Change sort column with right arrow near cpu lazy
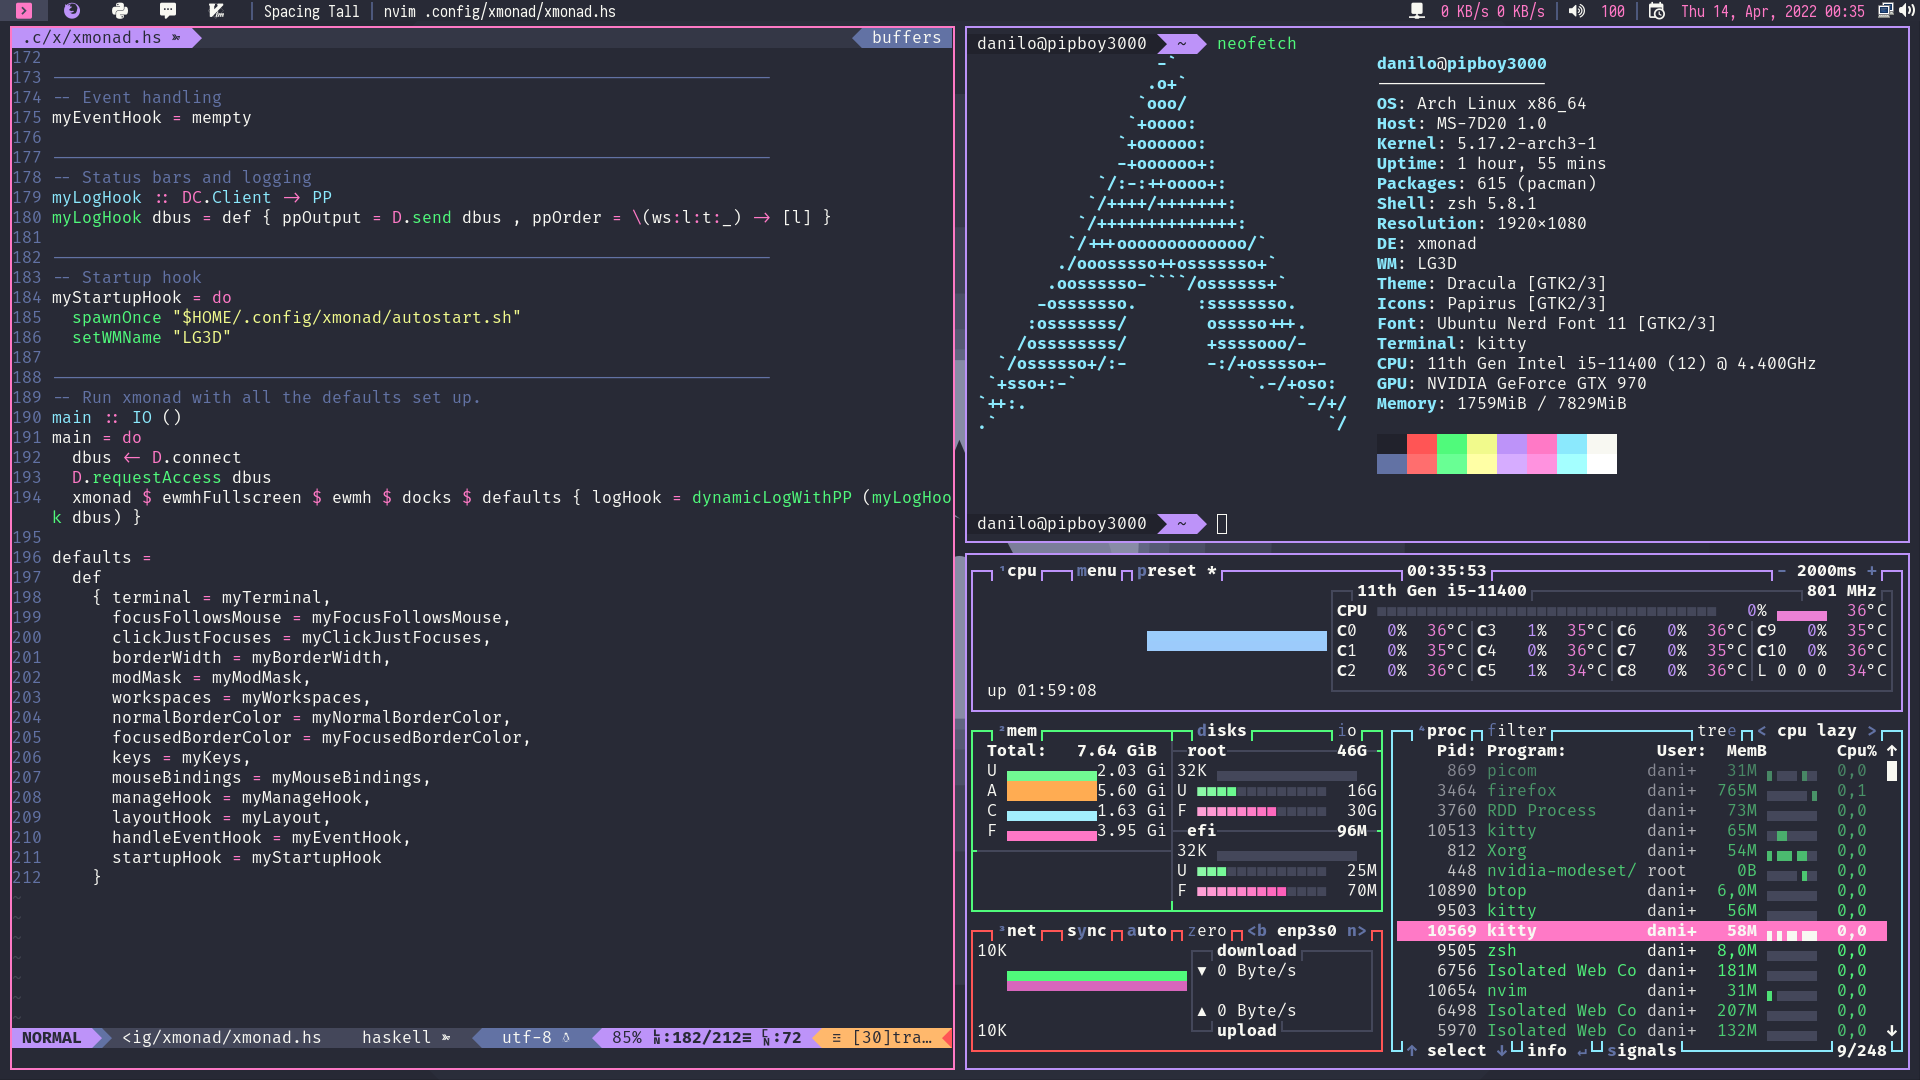The width and height of the screenshot is (1920, 1080). (x=1872, y=731)
